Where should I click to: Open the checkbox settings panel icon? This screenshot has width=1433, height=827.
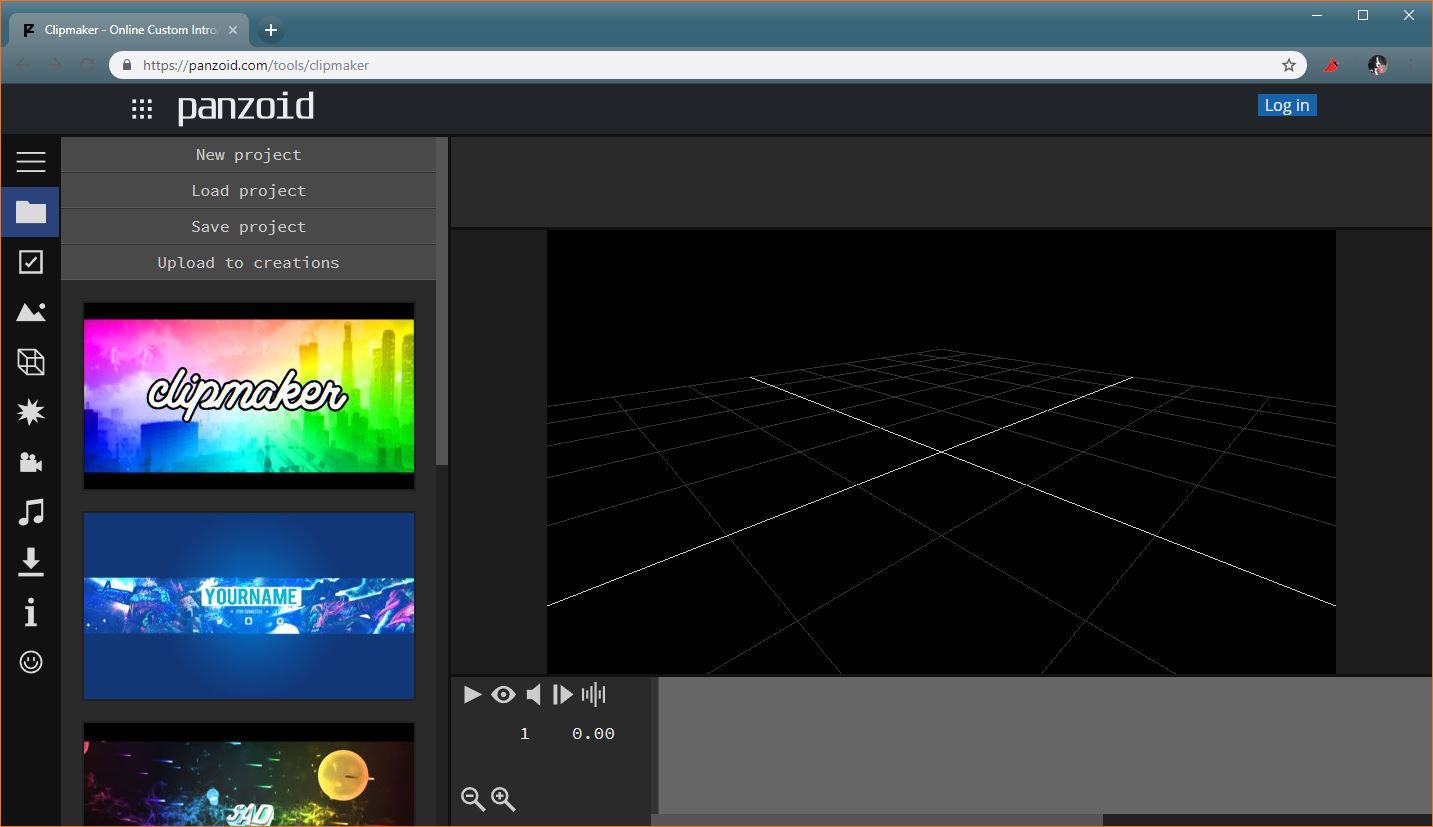[x=31, y=262]
